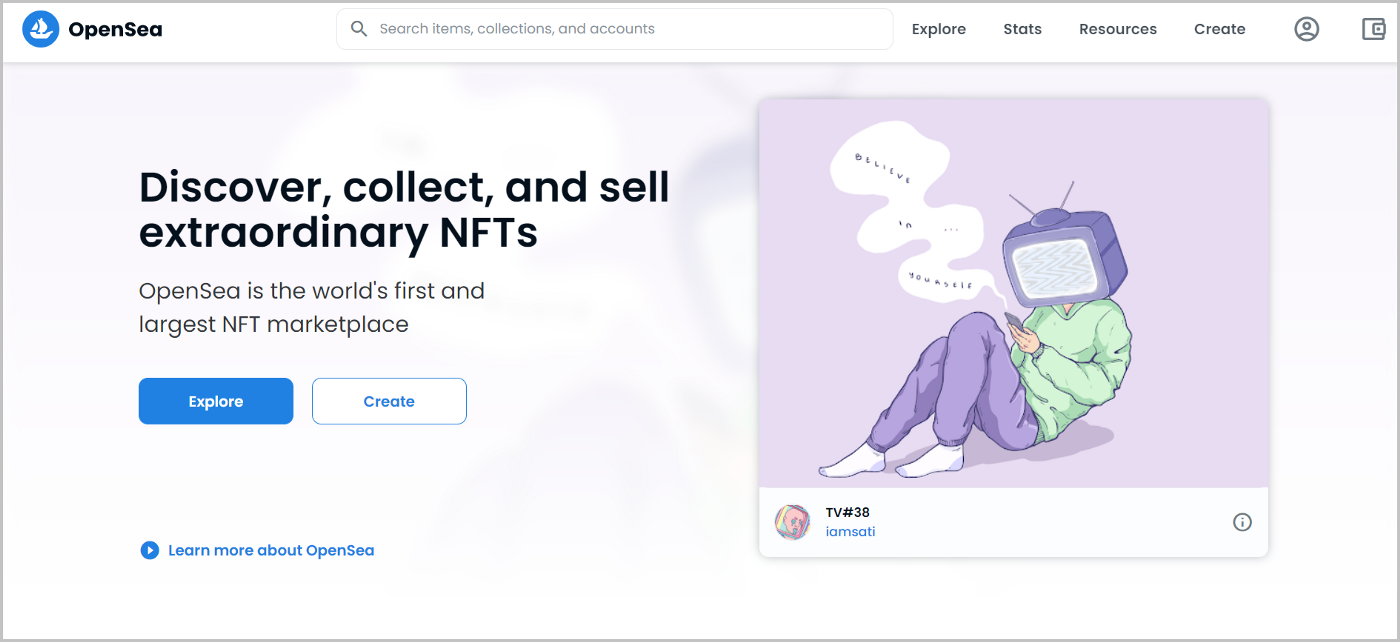Open the account profile icon

click(x=1306, y=29)
